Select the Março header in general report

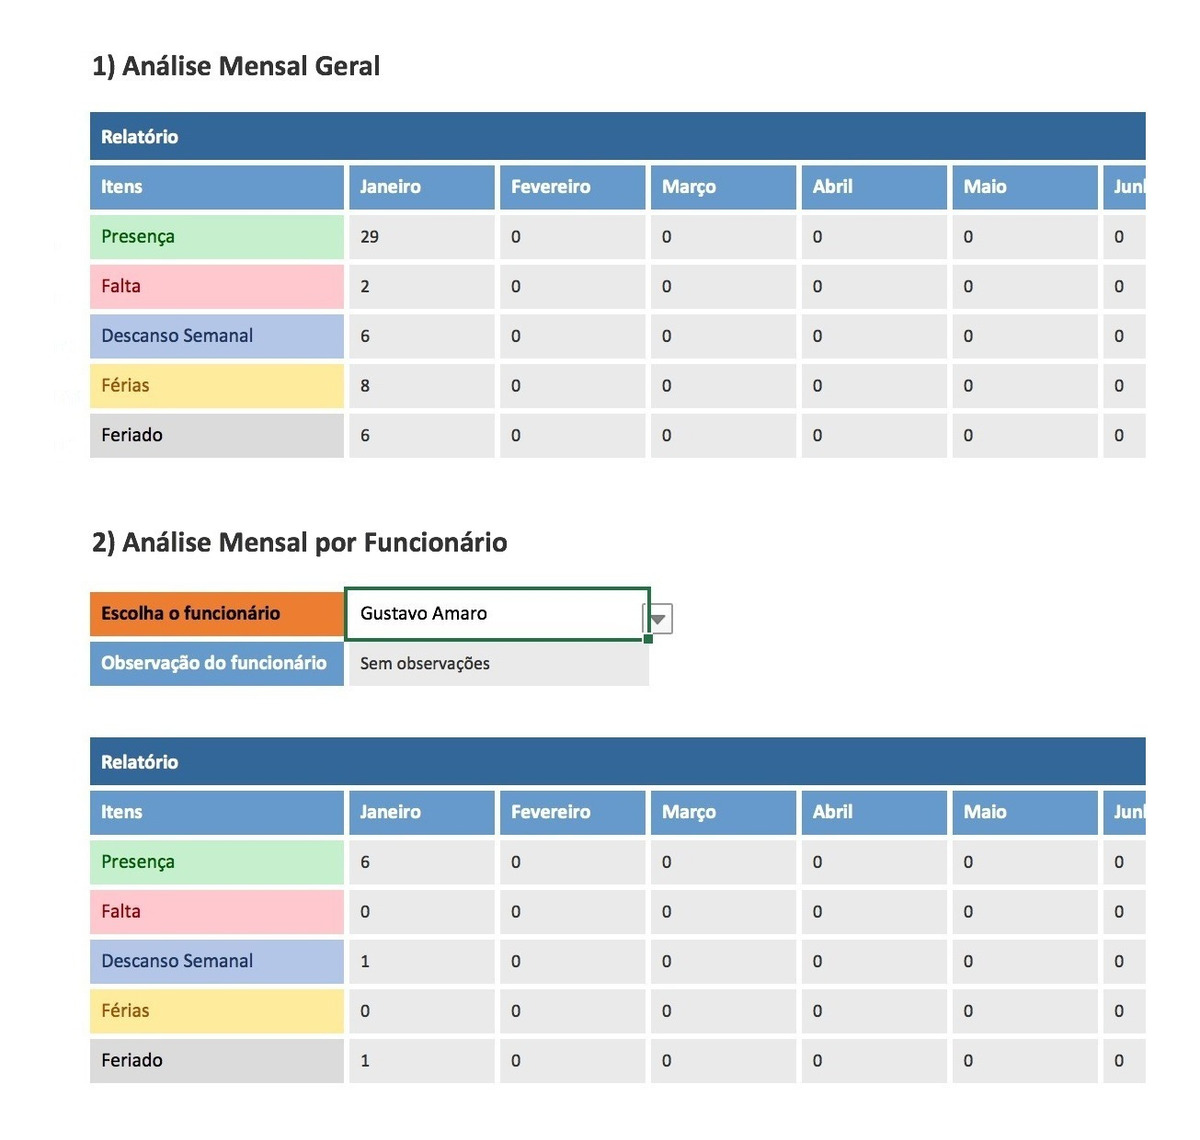point(723,187)
